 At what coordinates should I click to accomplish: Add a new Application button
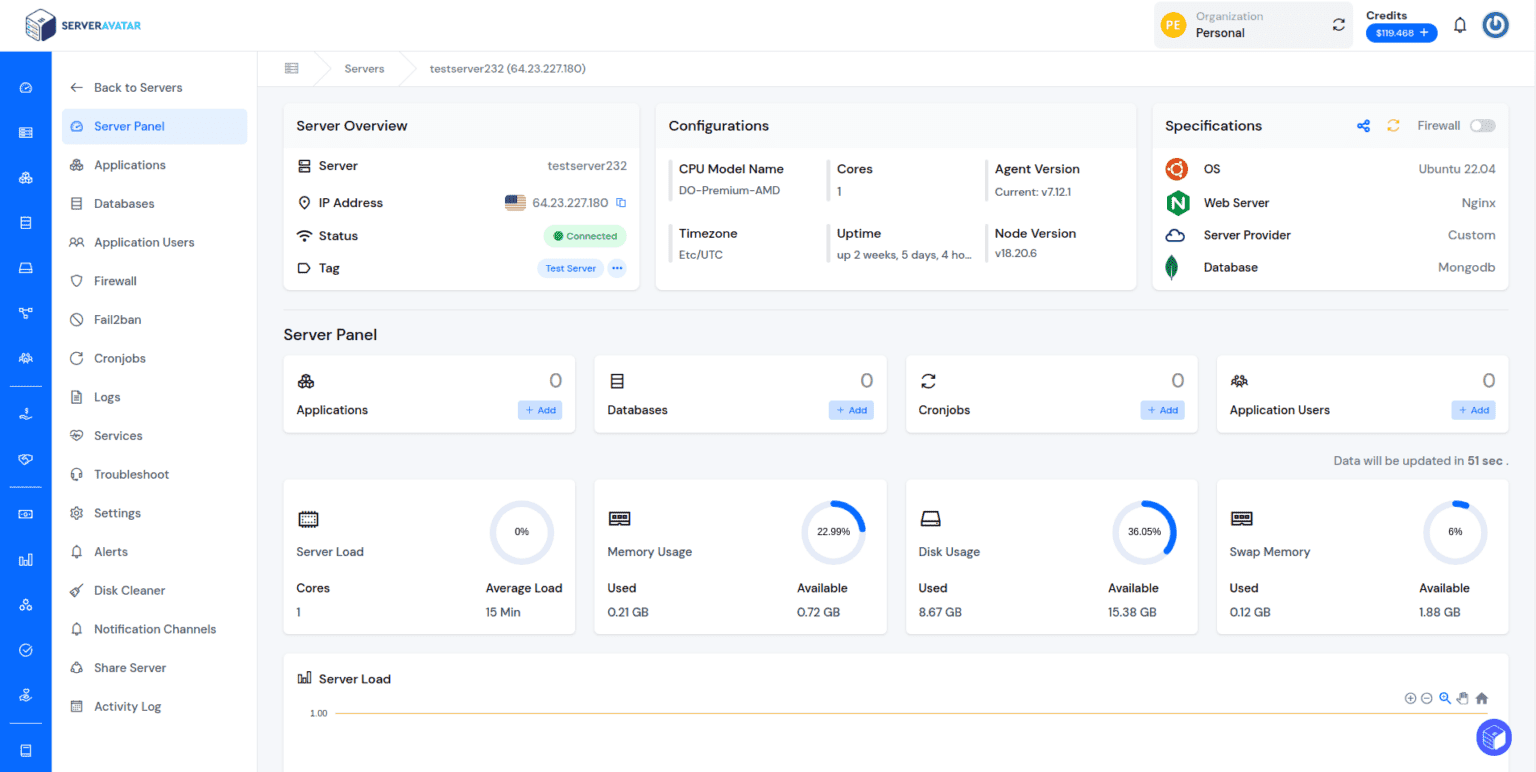540,410
